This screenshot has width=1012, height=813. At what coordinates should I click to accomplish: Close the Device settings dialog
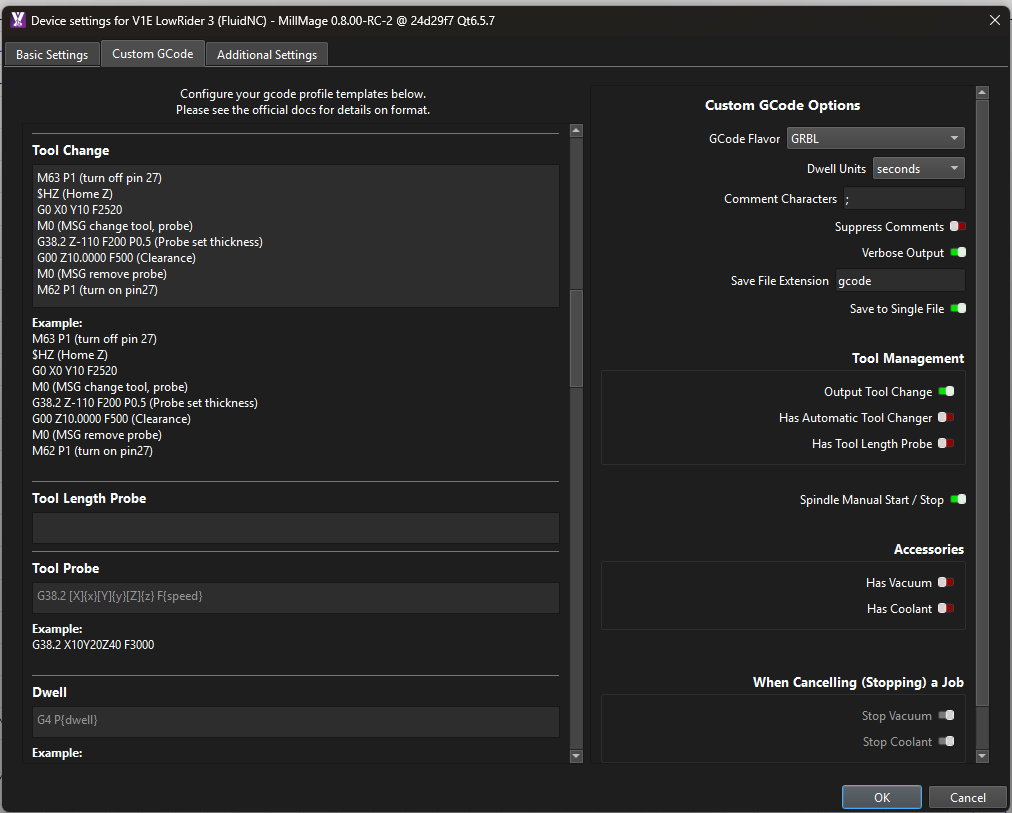[994, 20]
